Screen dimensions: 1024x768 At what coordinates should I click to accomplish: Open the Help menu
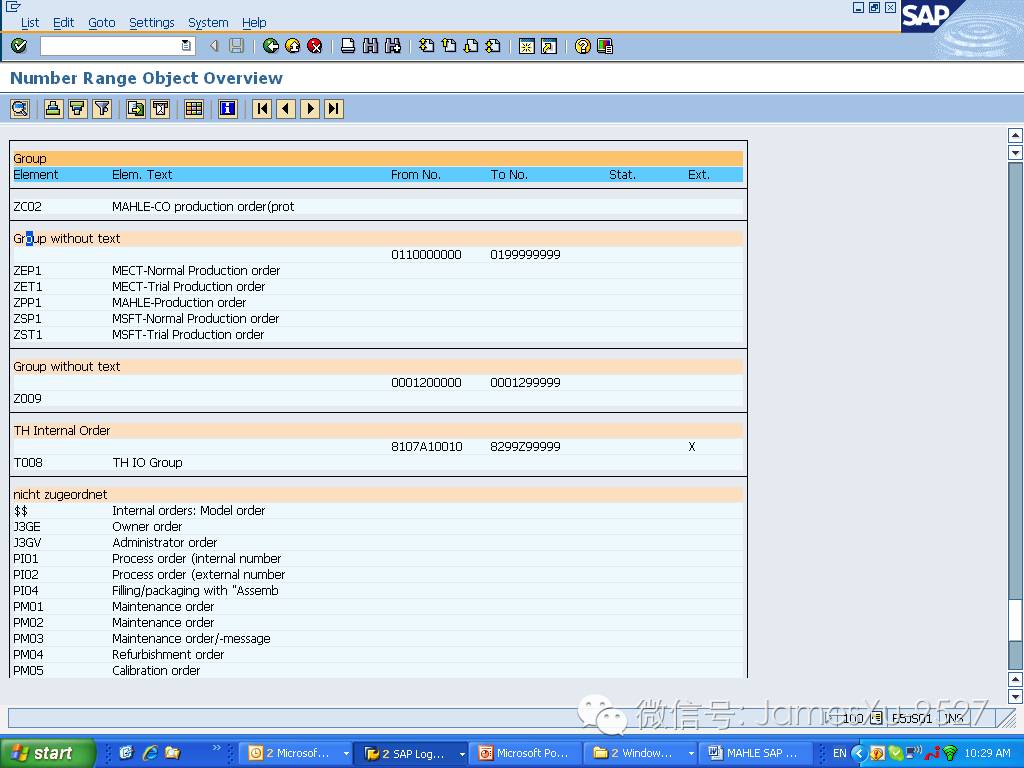point(254,23)
